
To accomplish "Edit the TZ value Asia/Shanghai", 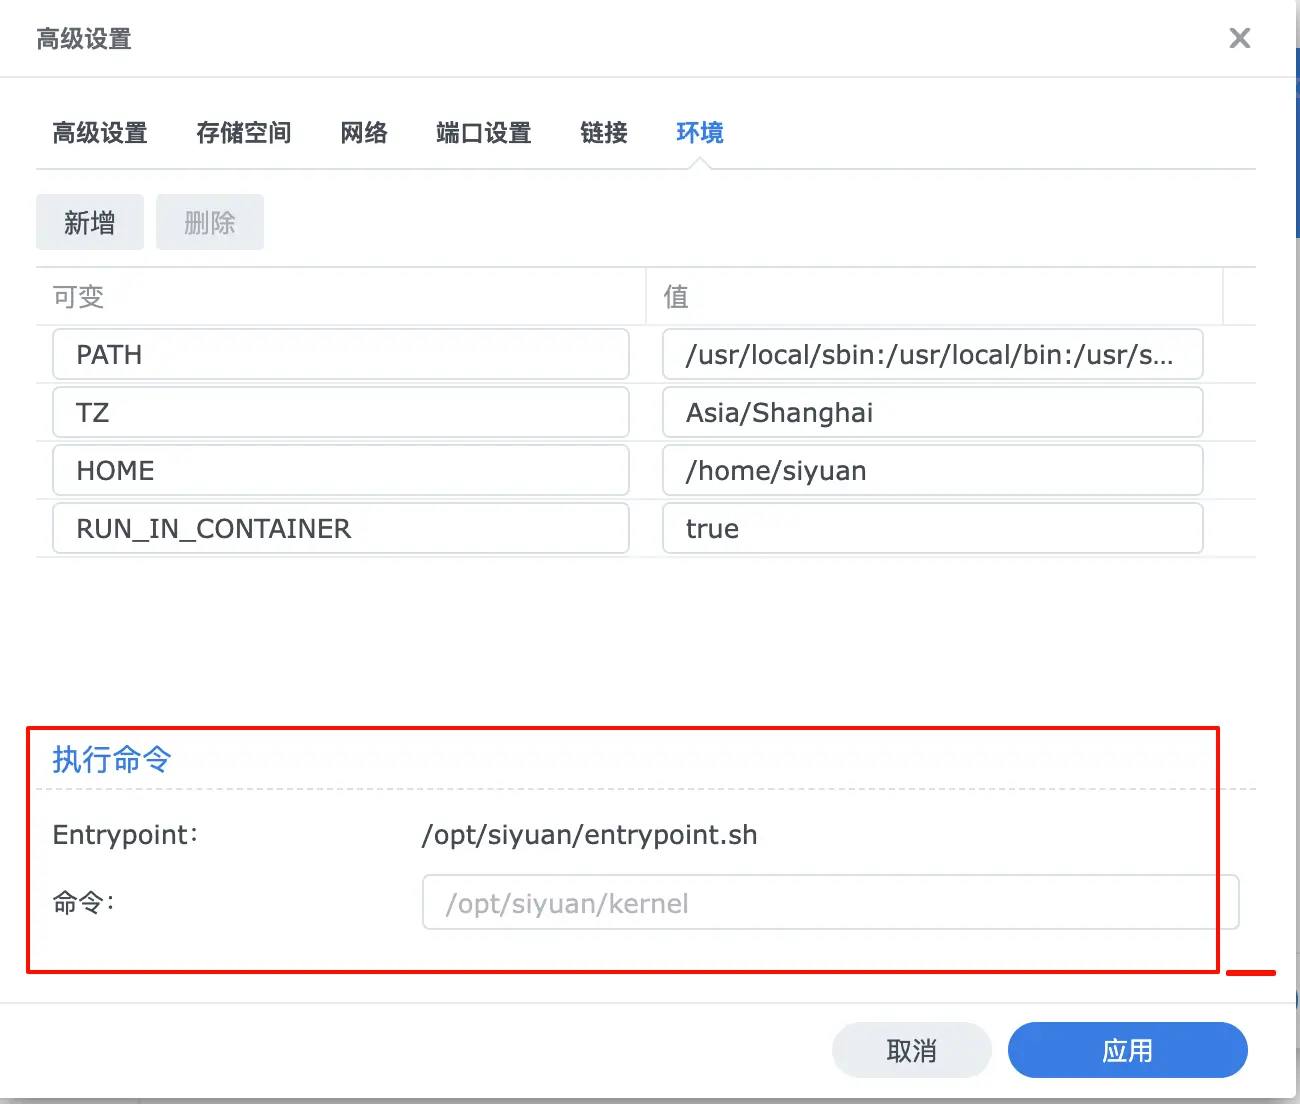I will pyautogui.click(x=931, y=412).
